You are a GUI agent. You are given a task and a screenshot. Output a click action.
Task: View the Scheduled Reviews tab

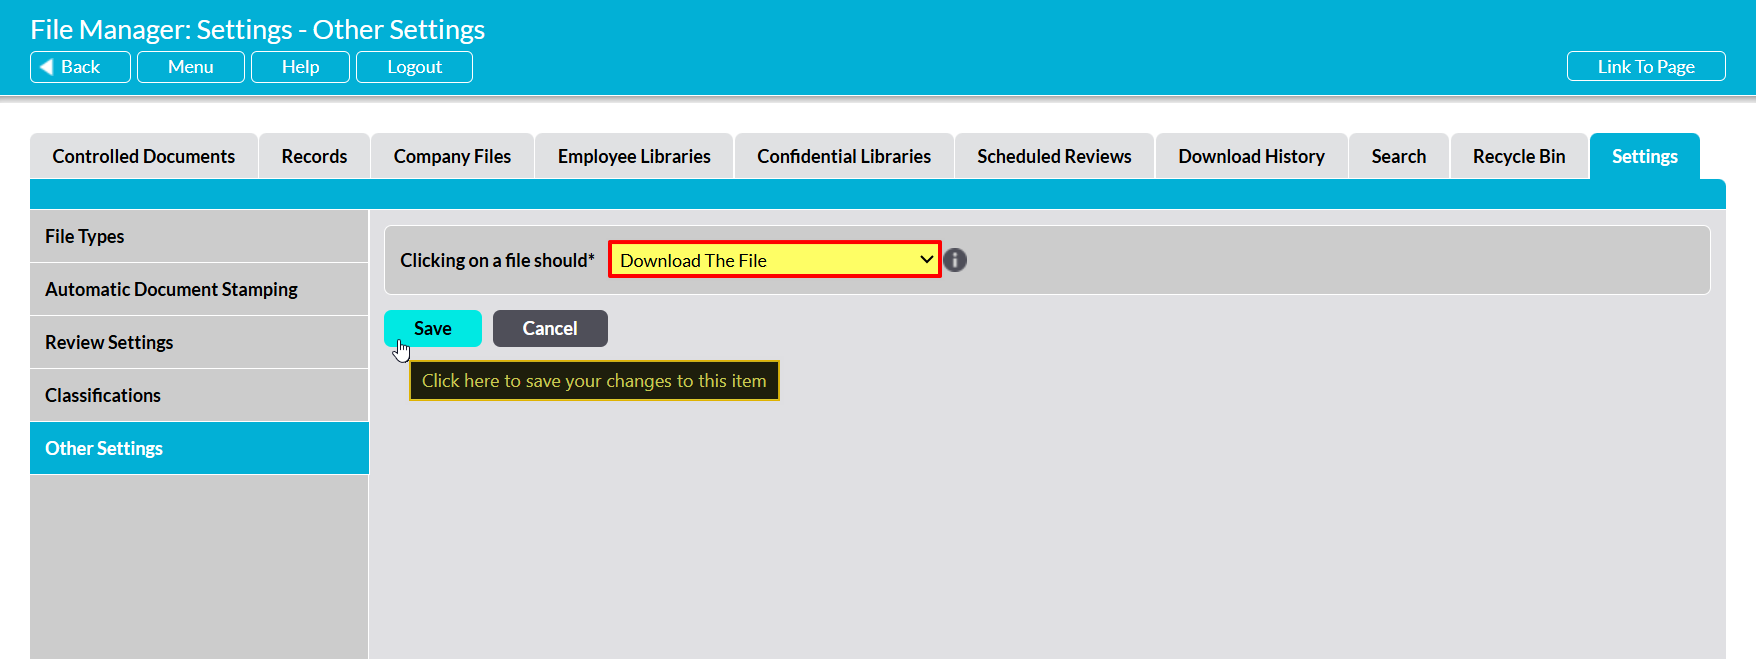pyautogui.click(x=1054, y=156)
